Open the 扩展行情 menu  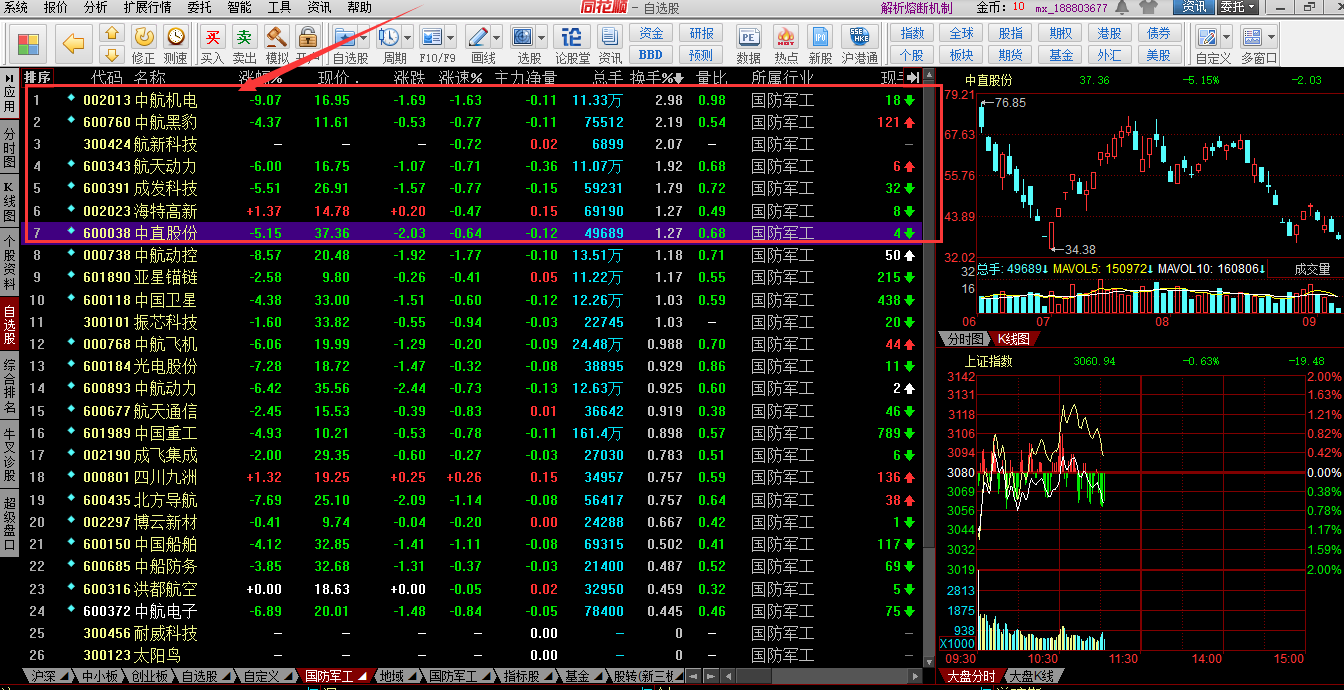click(x=147, y=7)
